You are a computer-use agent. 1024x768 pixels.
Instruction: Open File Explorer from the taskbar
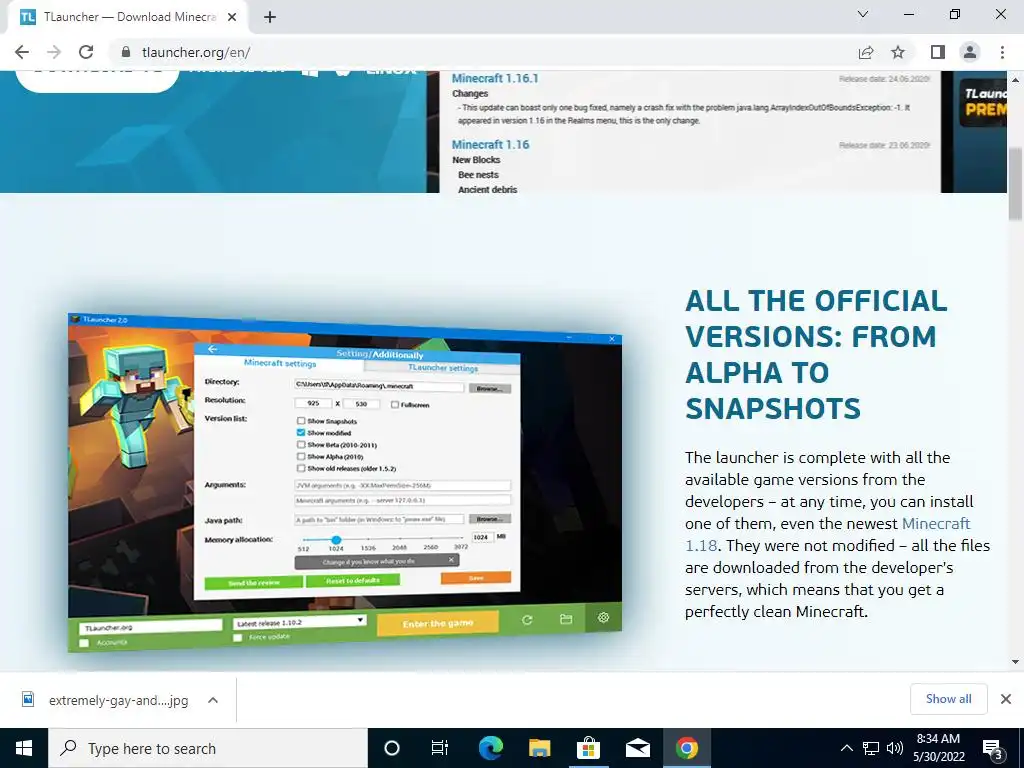539,748
